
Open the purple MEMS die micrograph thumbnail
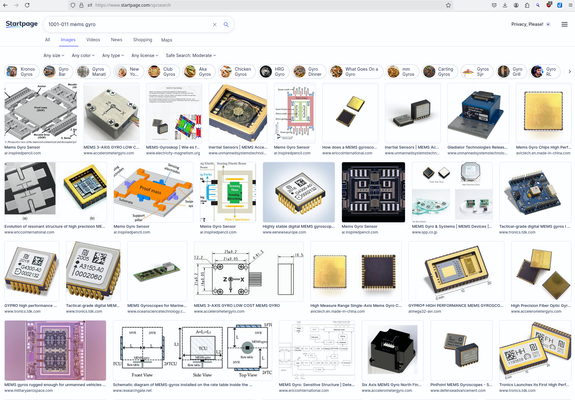[55, 351]
